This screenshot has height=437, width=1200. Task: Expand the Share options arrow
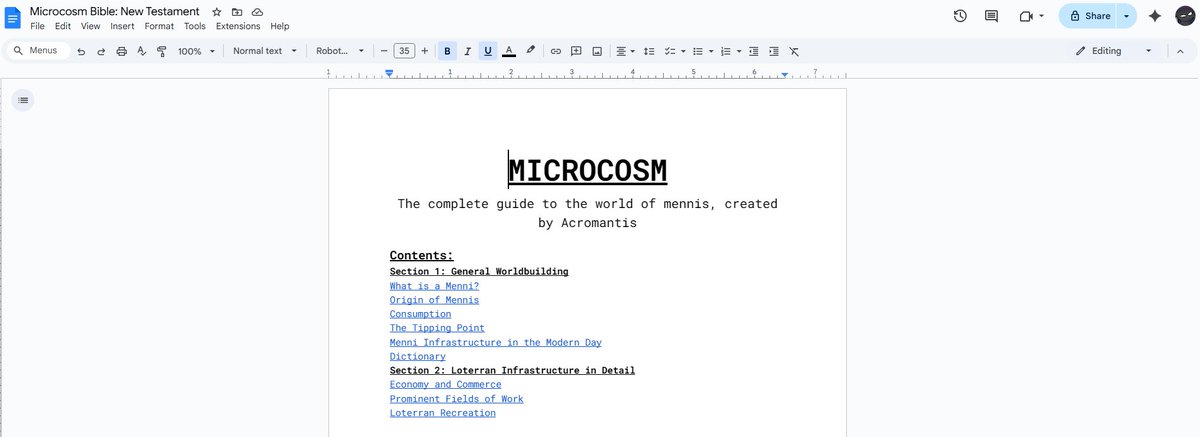click(x=1128, y=16)
